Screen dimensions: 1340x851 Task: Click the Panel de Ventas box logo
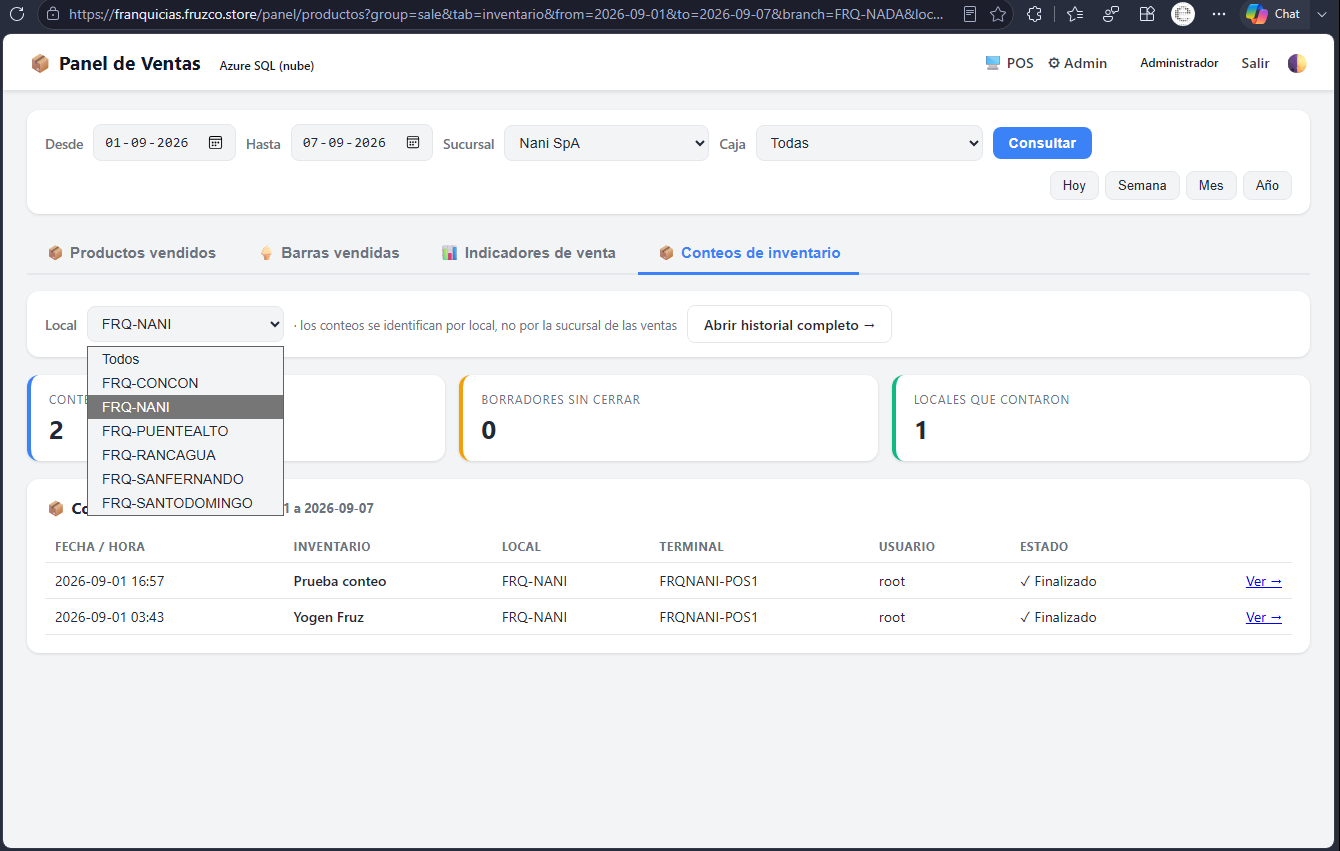coord(40,63)
